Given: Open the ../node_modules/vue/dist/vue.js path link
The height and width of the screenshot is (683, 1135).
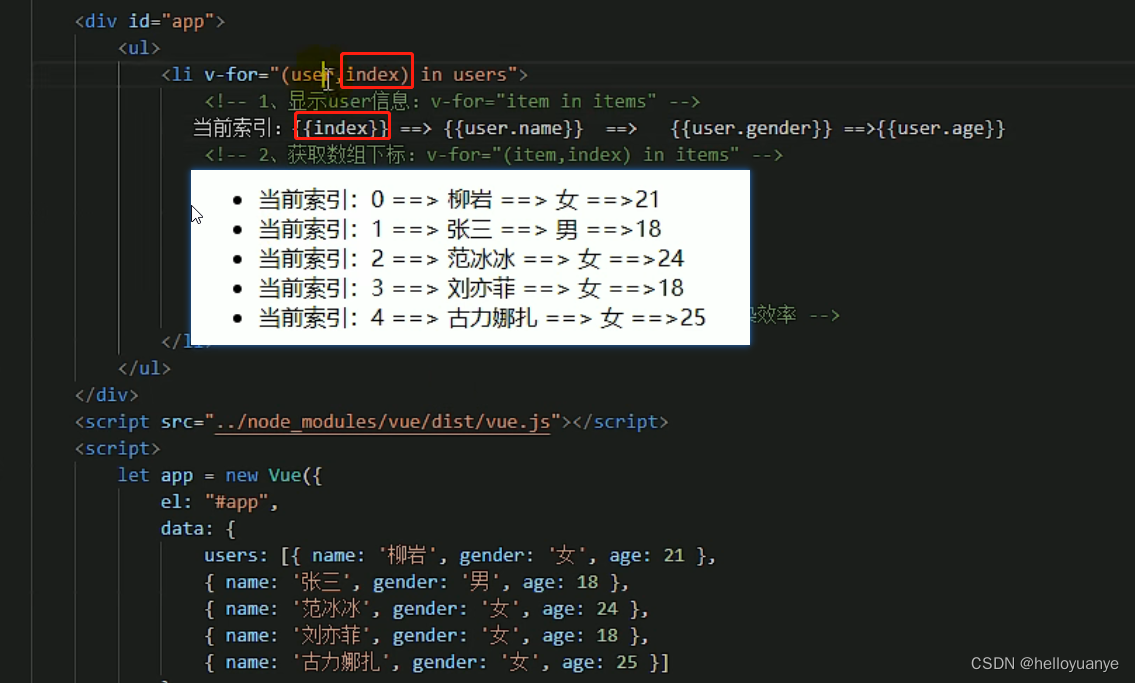Looking at the screenshot, I should (383, 422).
